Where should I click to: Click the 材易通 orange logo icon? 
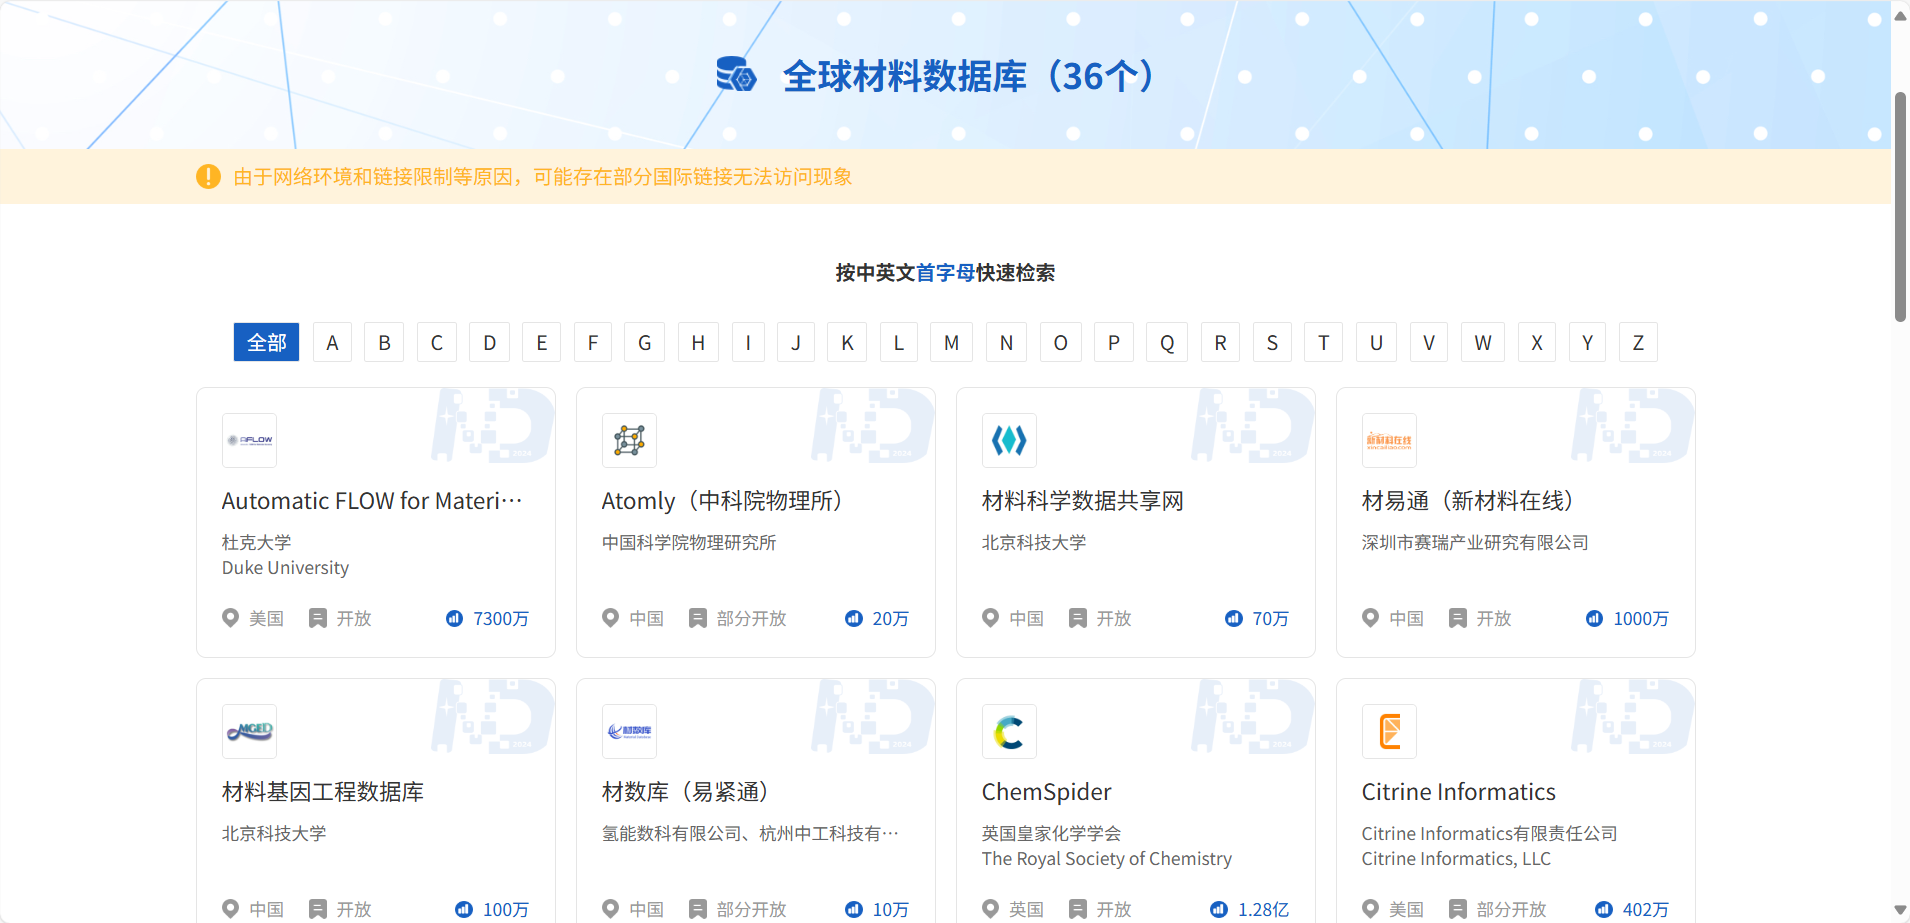pos(1389,440)
